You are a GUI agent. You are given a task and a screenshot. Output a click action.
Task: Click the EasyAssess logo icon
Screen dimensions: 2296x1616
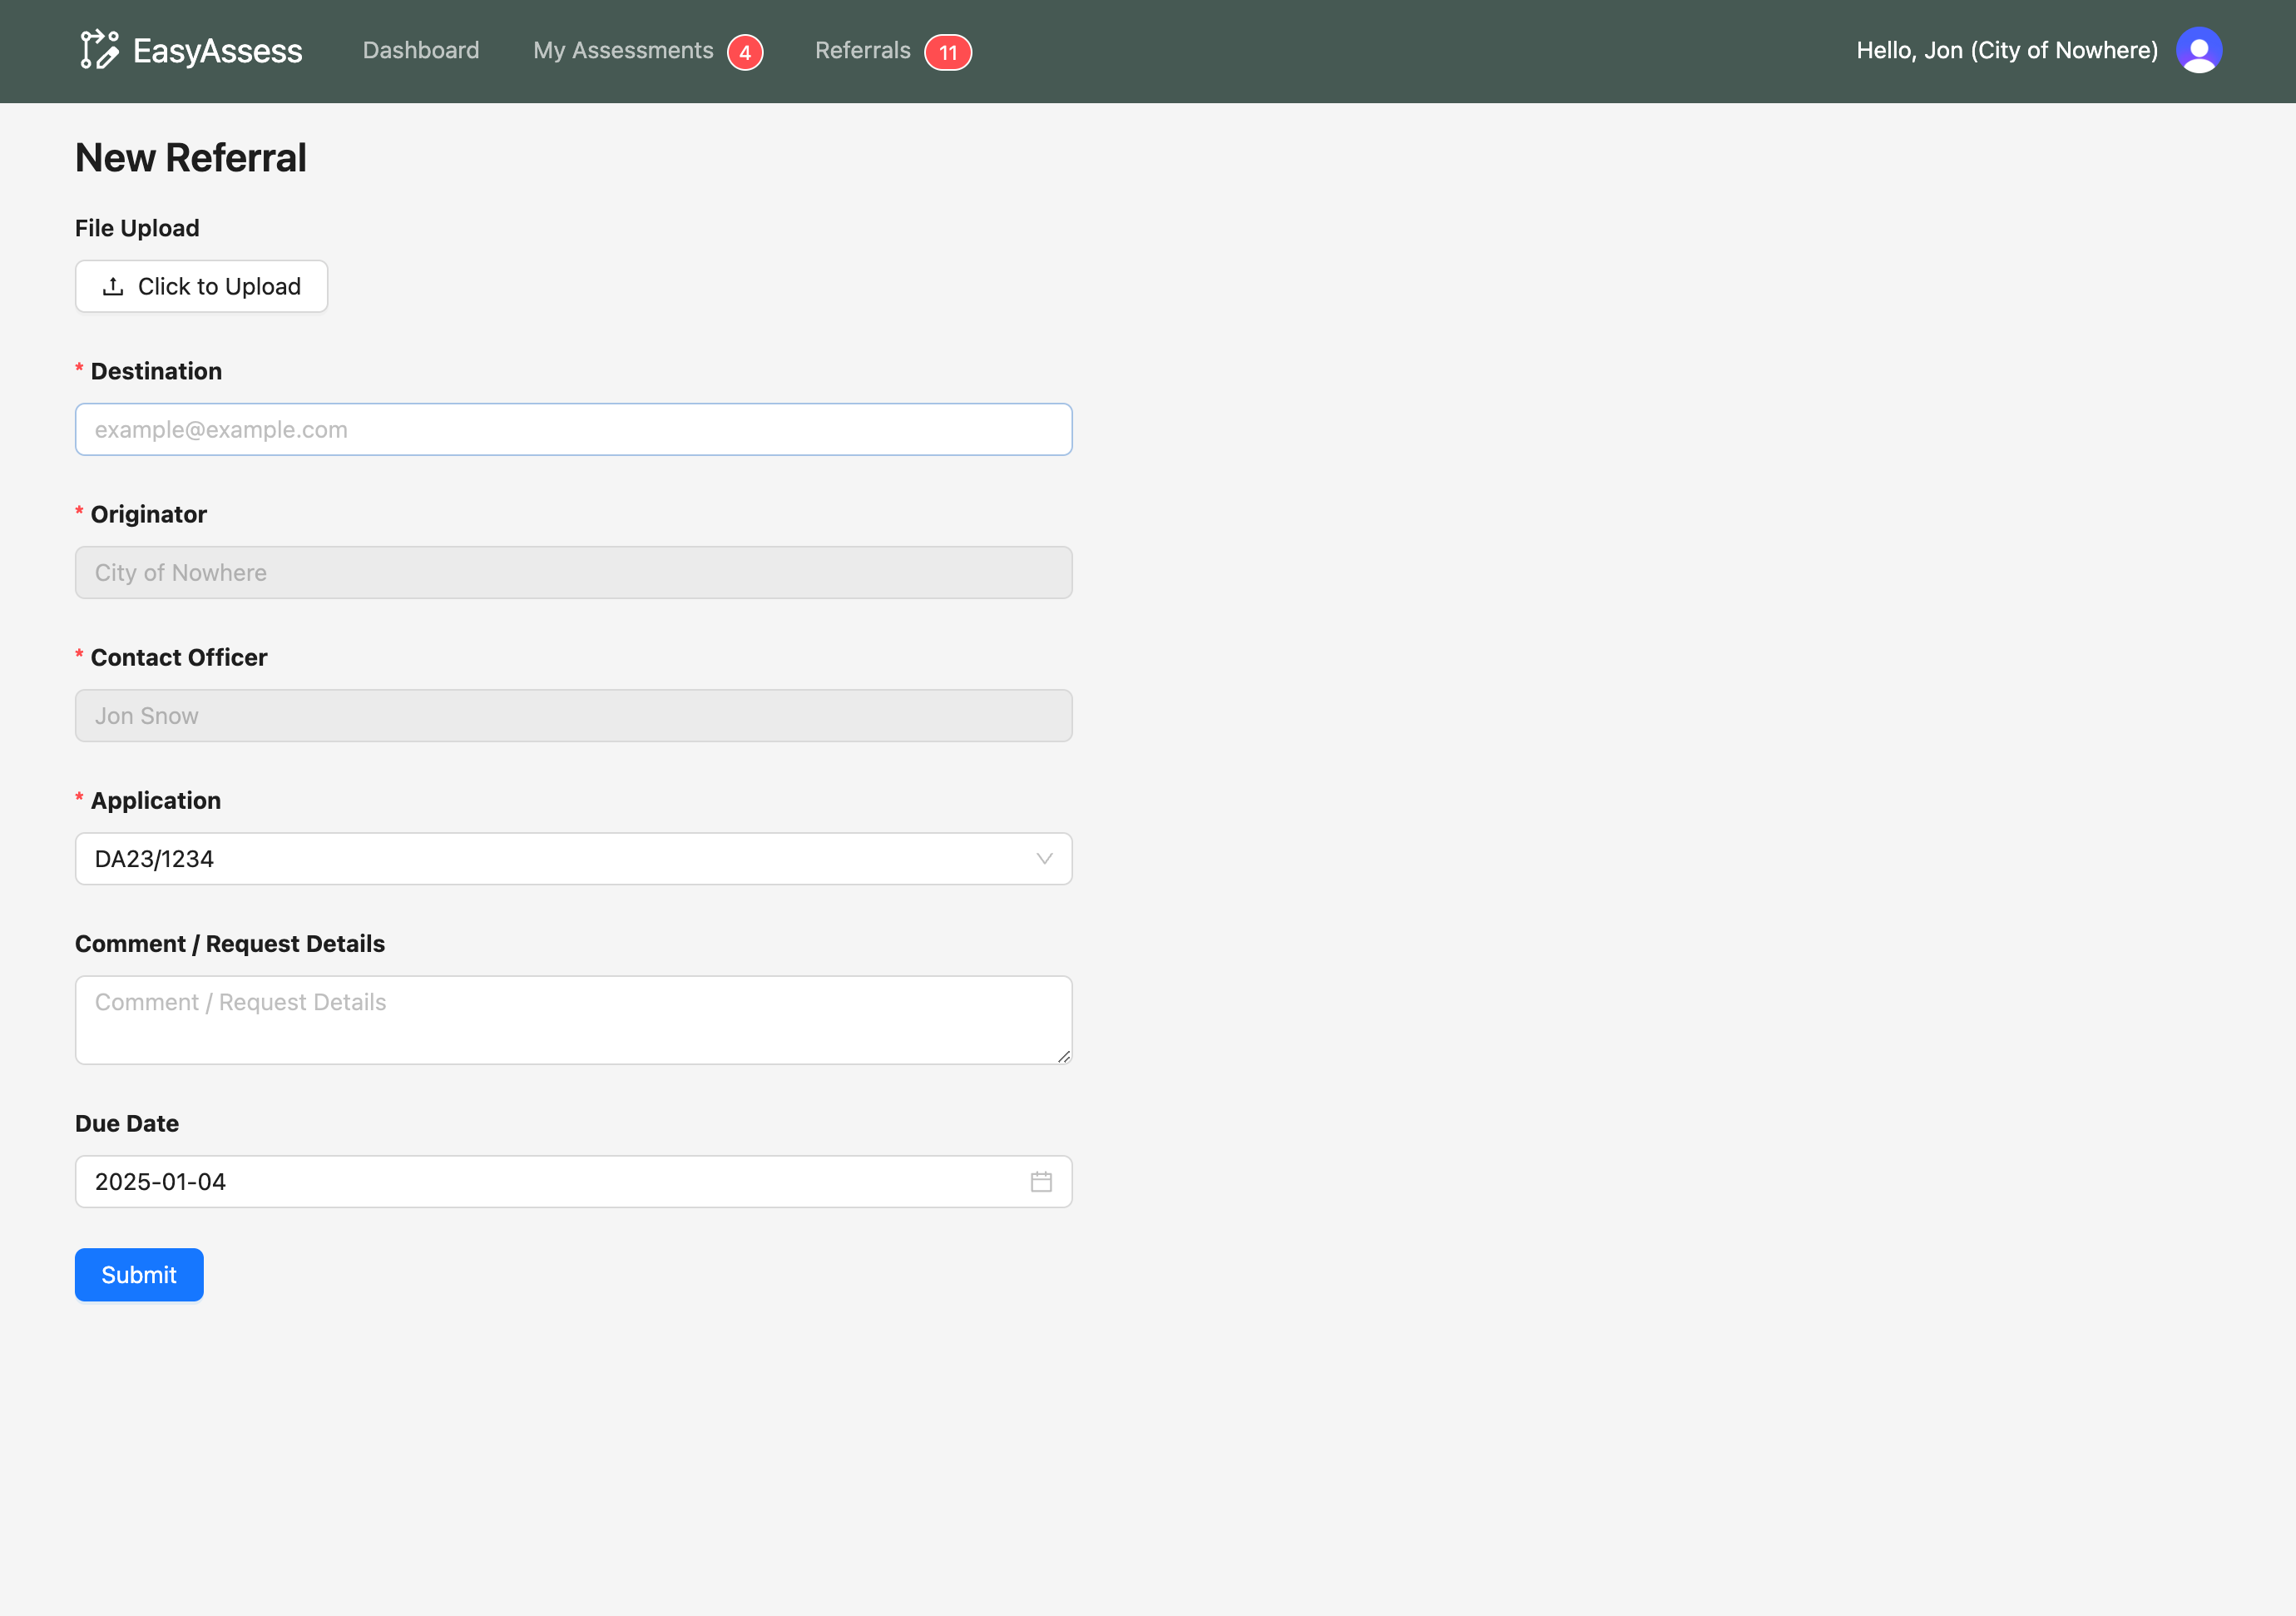click(99, 50)
